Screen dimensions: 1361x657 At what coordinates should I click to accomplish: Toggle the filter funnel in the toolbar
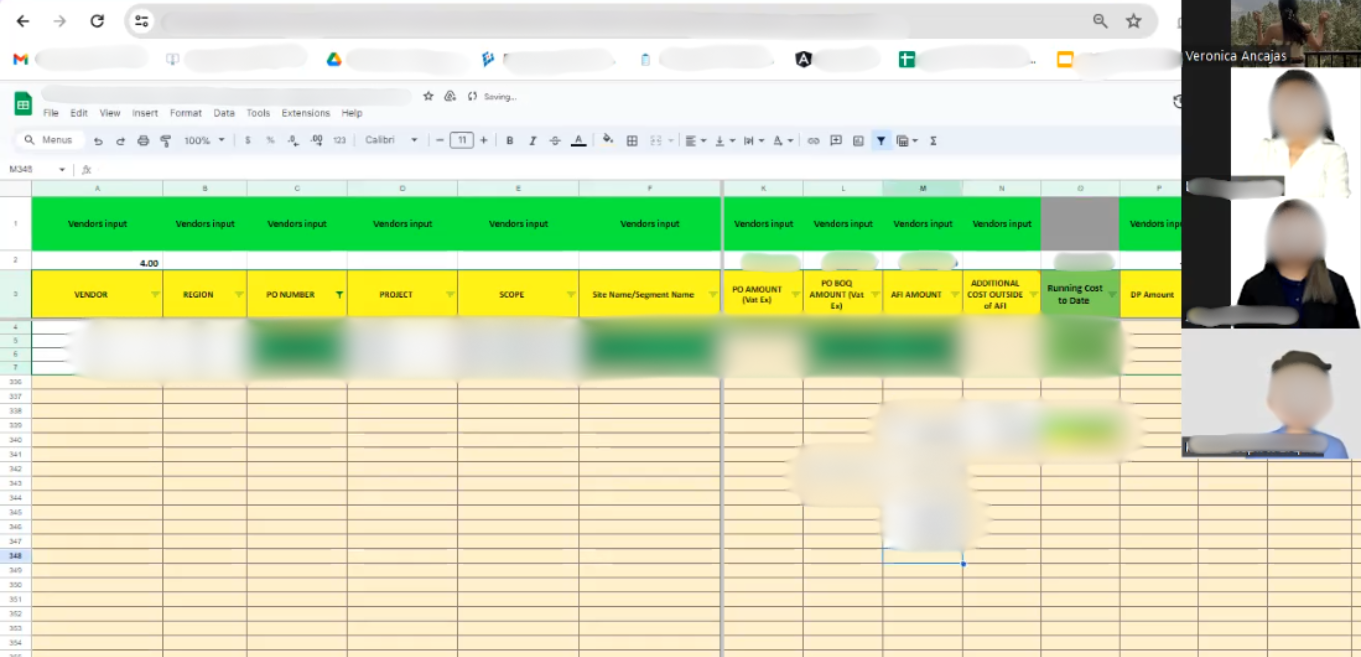pos(881,141)
